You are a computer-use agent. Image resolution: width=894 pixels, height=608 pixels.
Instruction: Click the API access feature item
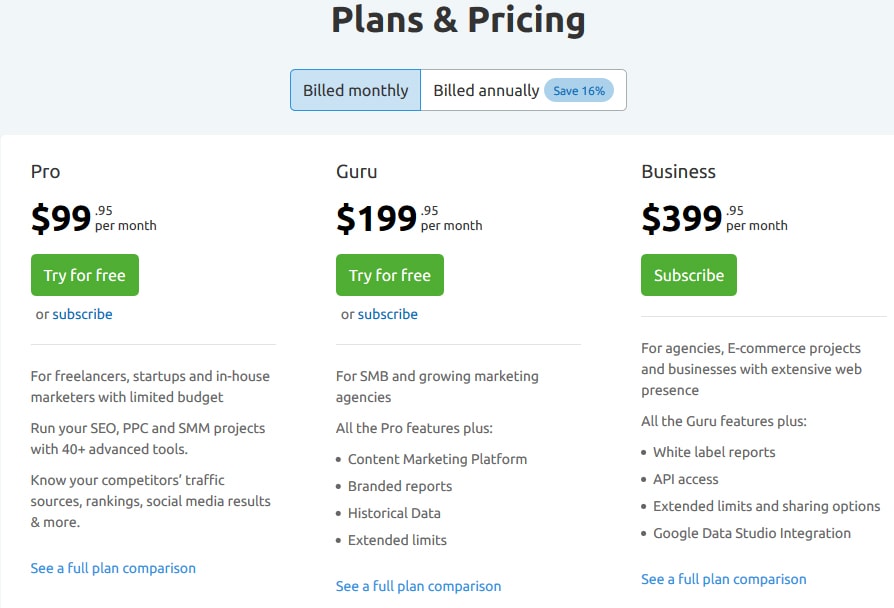click(687, 479)
